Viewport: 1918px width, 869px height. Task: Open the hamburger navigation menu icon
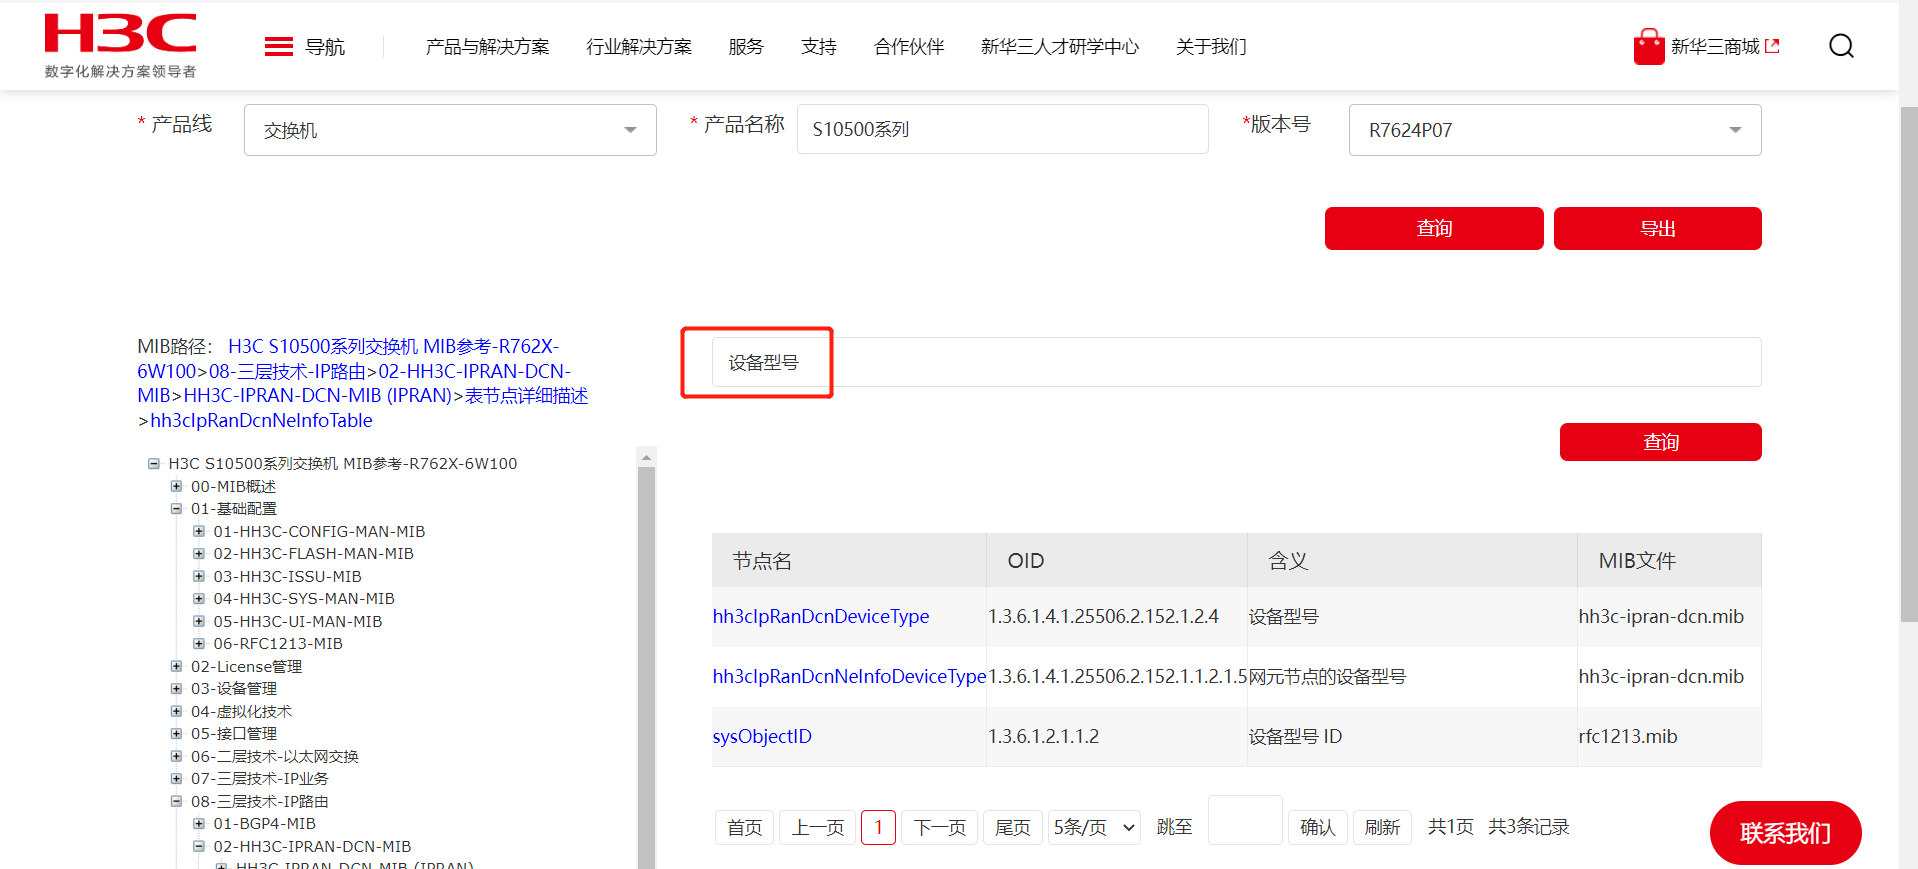278,47
